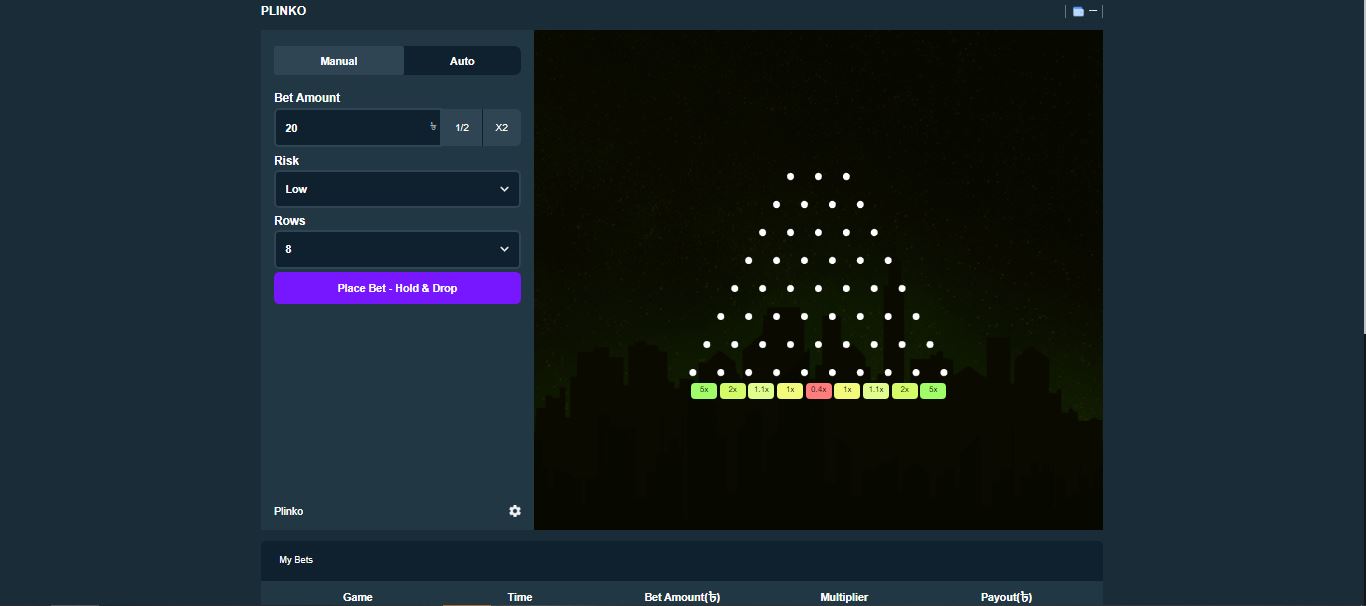
Task: Click the minimize dash icon at top right
Action: click(1093, 11)
